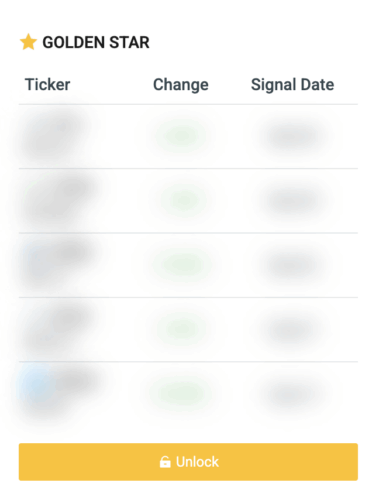379x500 pixels.
Task: Click fifth row's blurred signal date
Action: coord(293,395)
